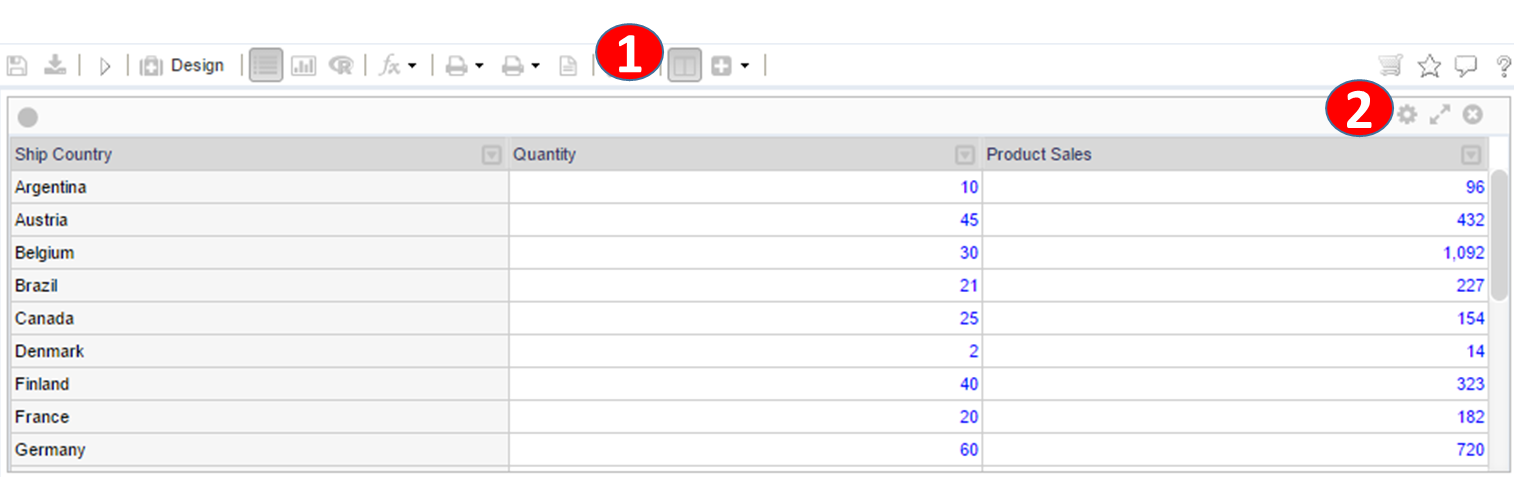The height and width of the screenshot is (477, 1514).
Task: Expand the first printer dropdown arrow
Action: (x=480, y=66)
